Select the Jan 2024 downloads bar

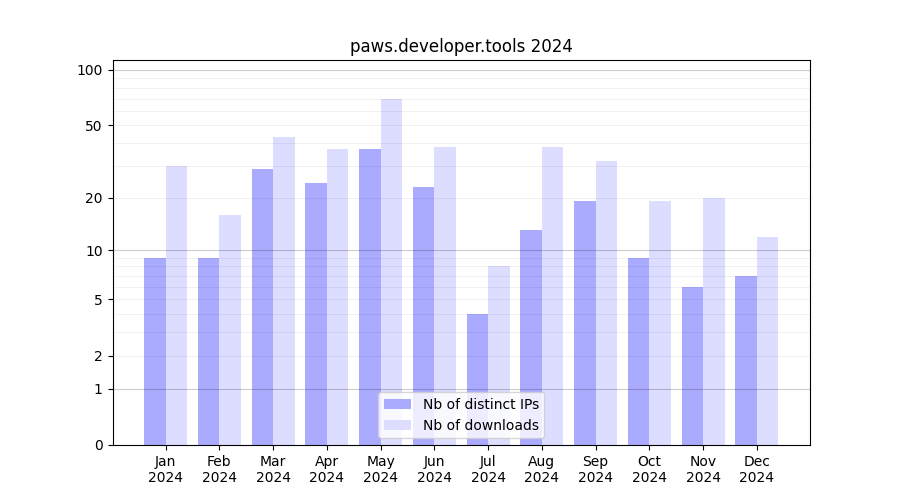[176, 305]
